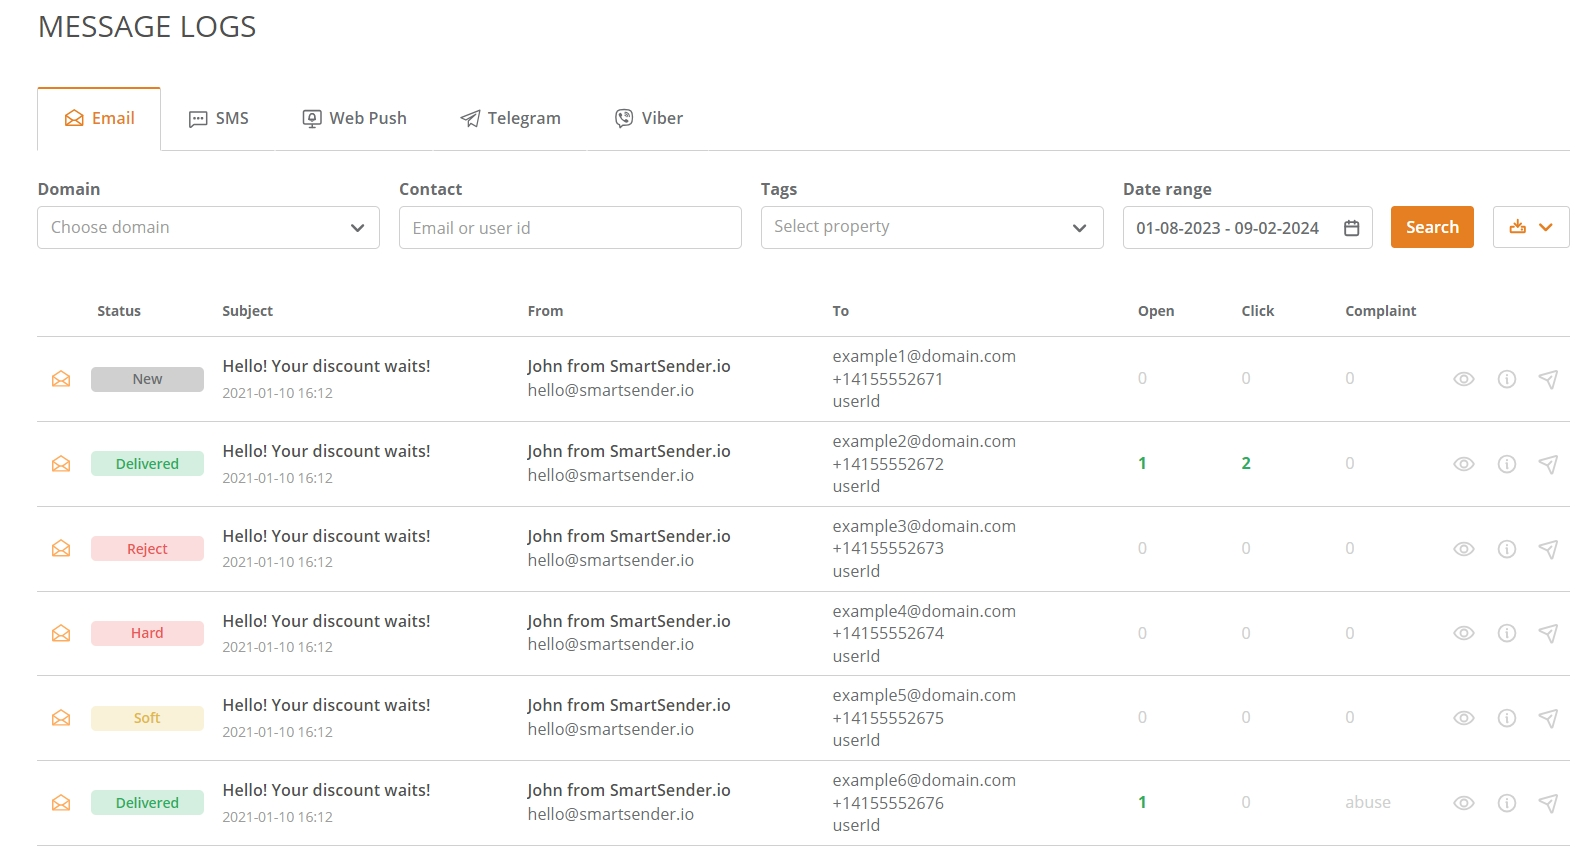Preview the example5@domain.com message via eye icon
Image resolution: width=1596 pixels, height=852 pixels.
coord(1464,718)
